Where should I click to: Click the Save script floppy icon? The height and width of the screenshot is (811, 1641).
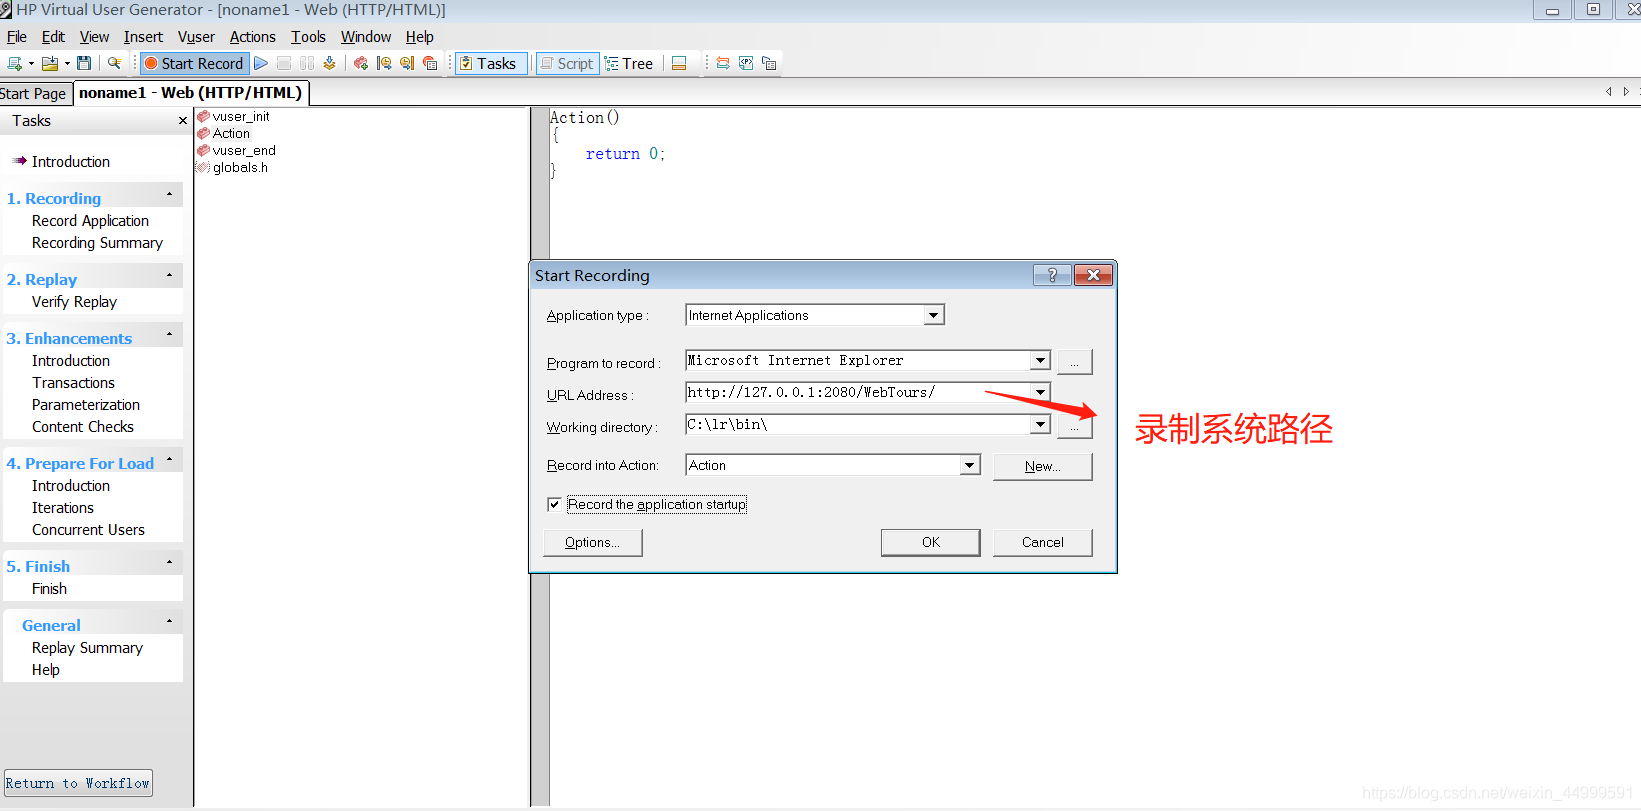pyautogui.click(x=84, y=63)
